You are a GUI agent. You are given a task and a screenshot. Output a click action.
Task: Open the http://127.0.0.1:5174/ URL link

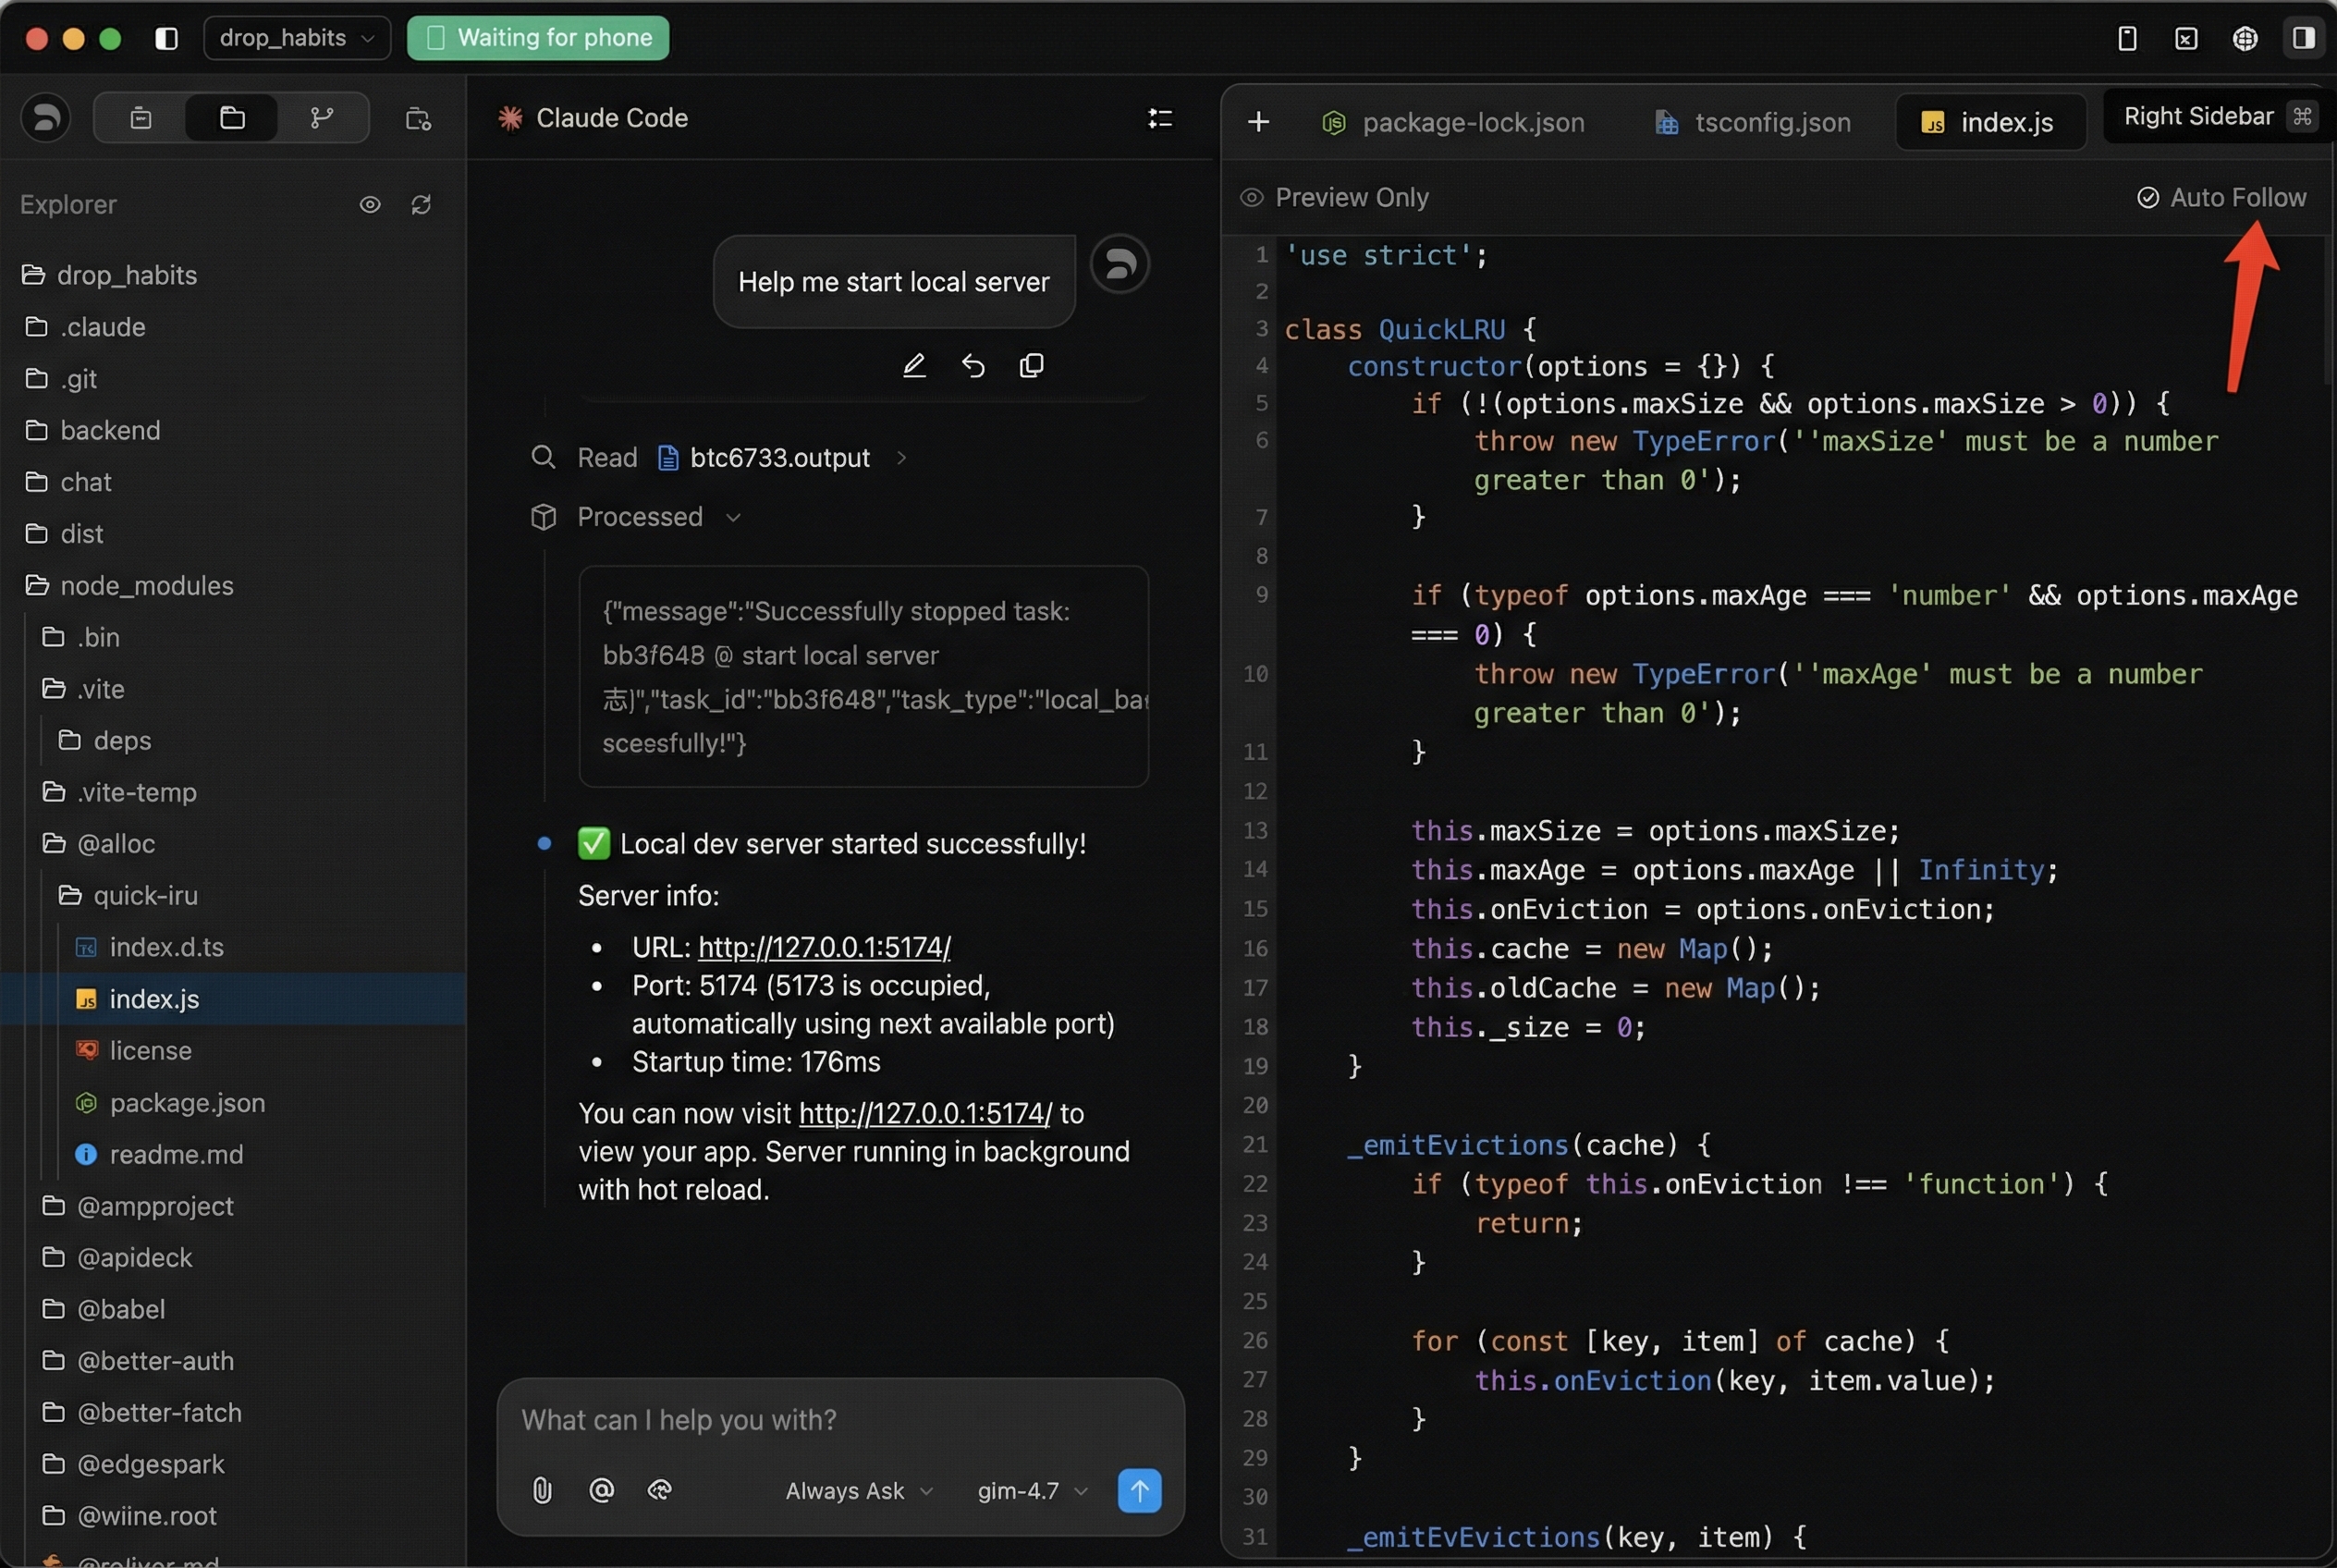[x=824, y=946]
